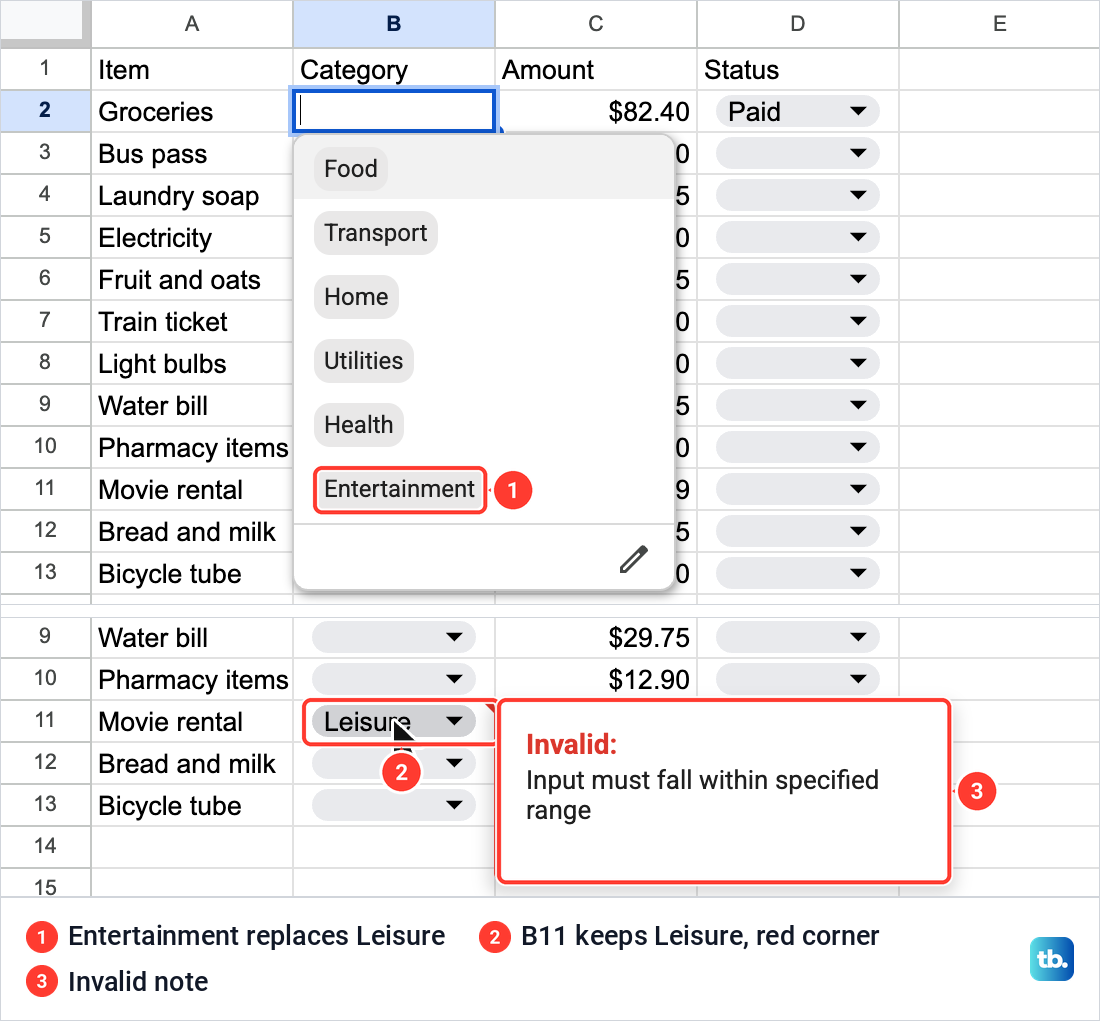The width and height of the screenshot is (1100, 1021).
Task: Pick Utilities in the category list
Action: point(363,361)
